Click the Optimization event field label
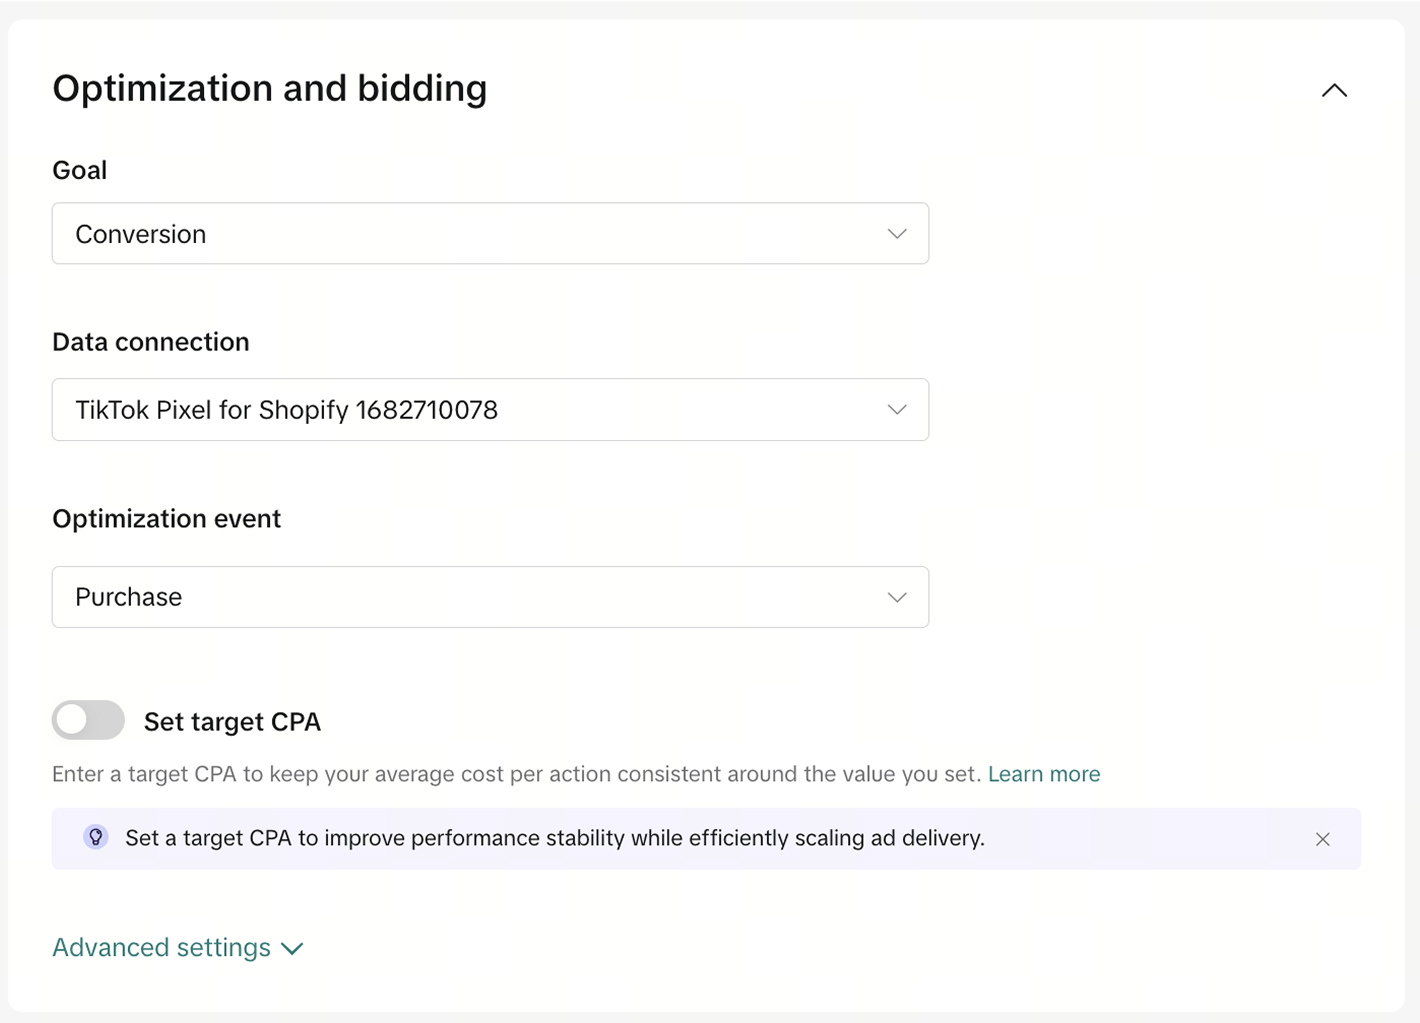This screenshot has height=1023, width=1420. tap(167, 519)
